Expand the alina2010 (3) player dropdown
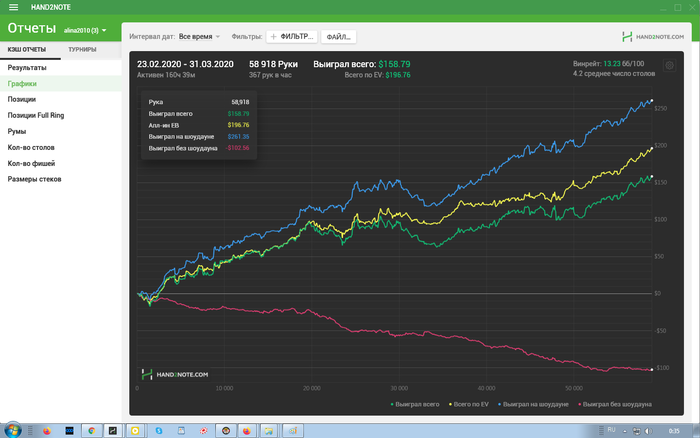 85,30
